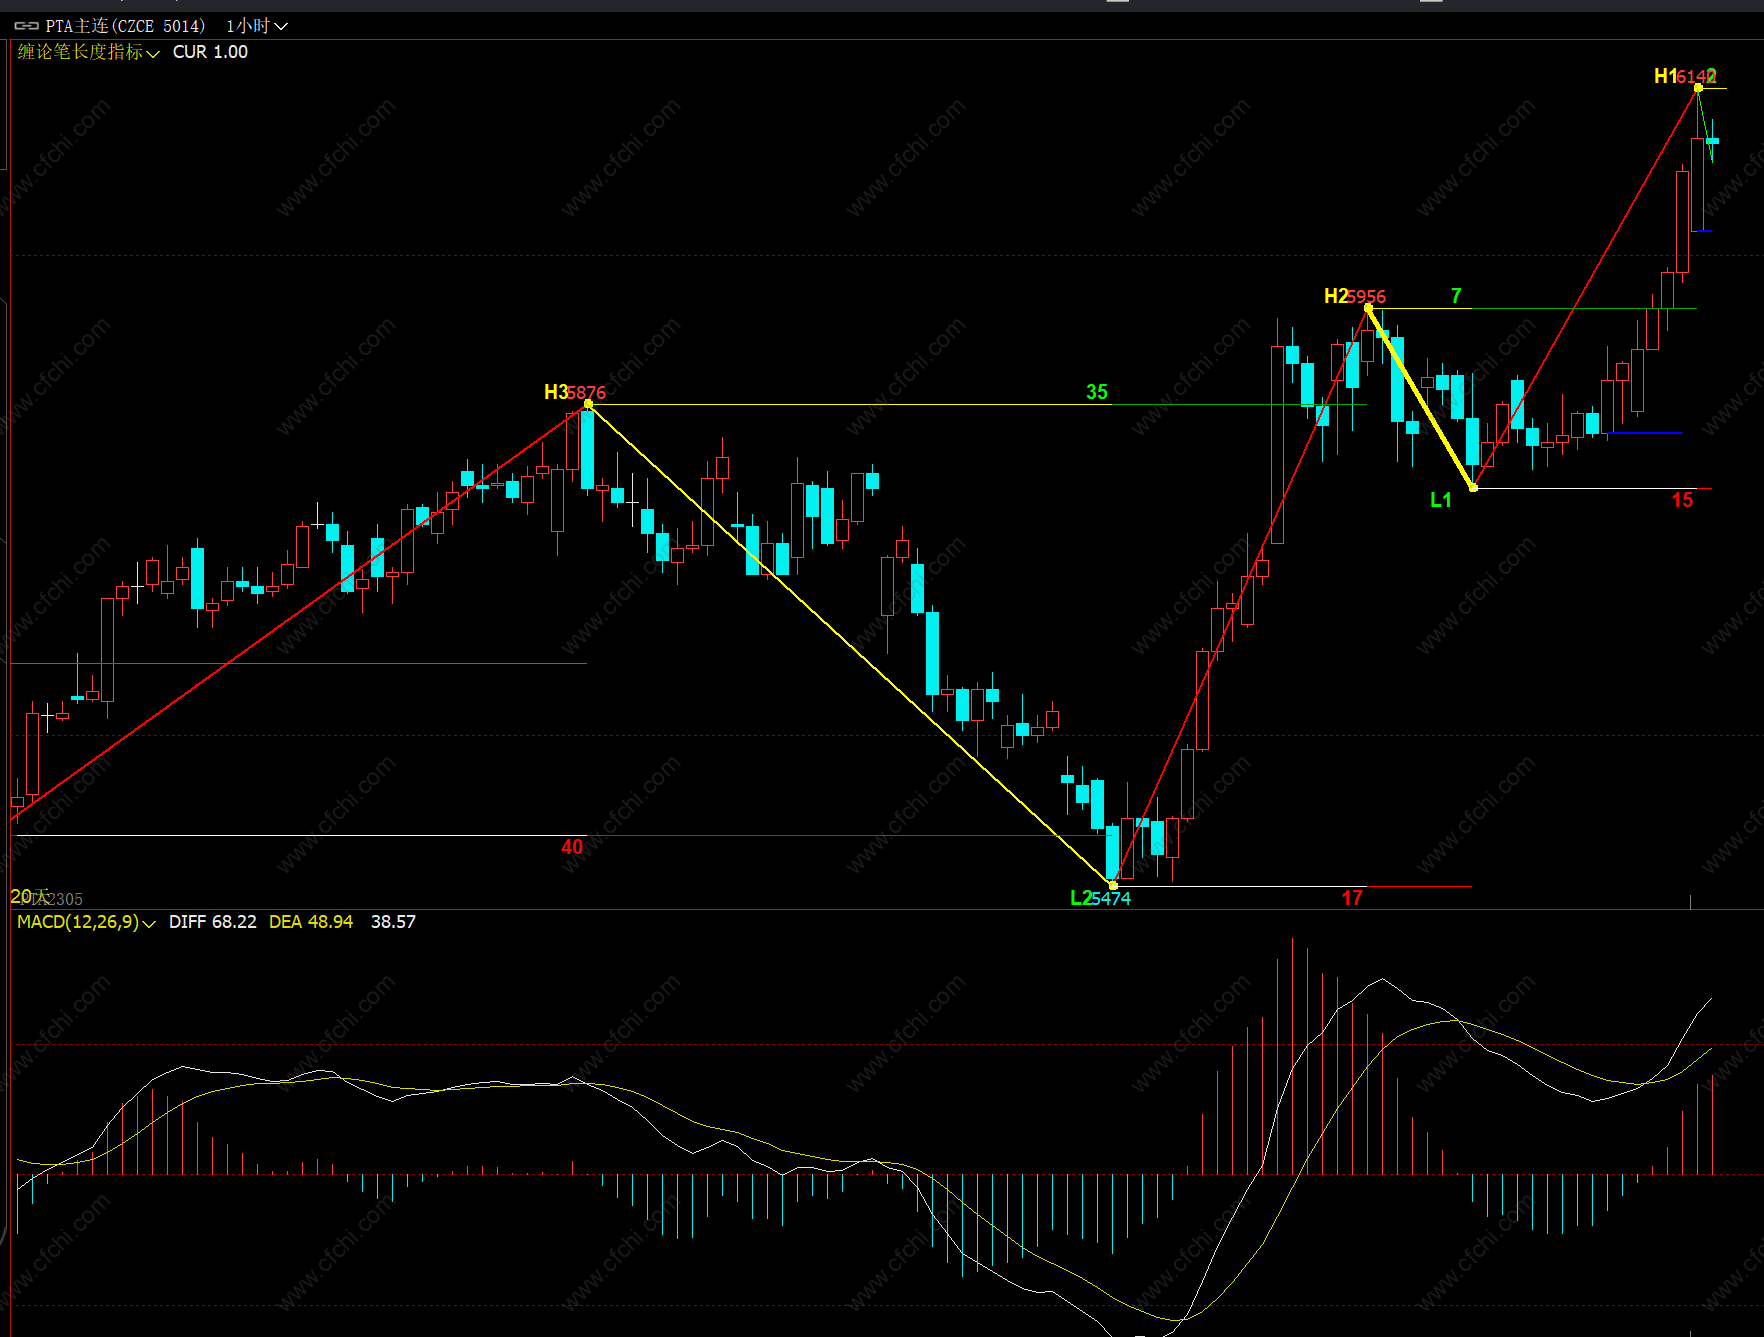The width and height of the screenshot is (1764, 1337).
Task: Expand the 缠论笔长度指标 indicator menu
Action: click(88, 52)
